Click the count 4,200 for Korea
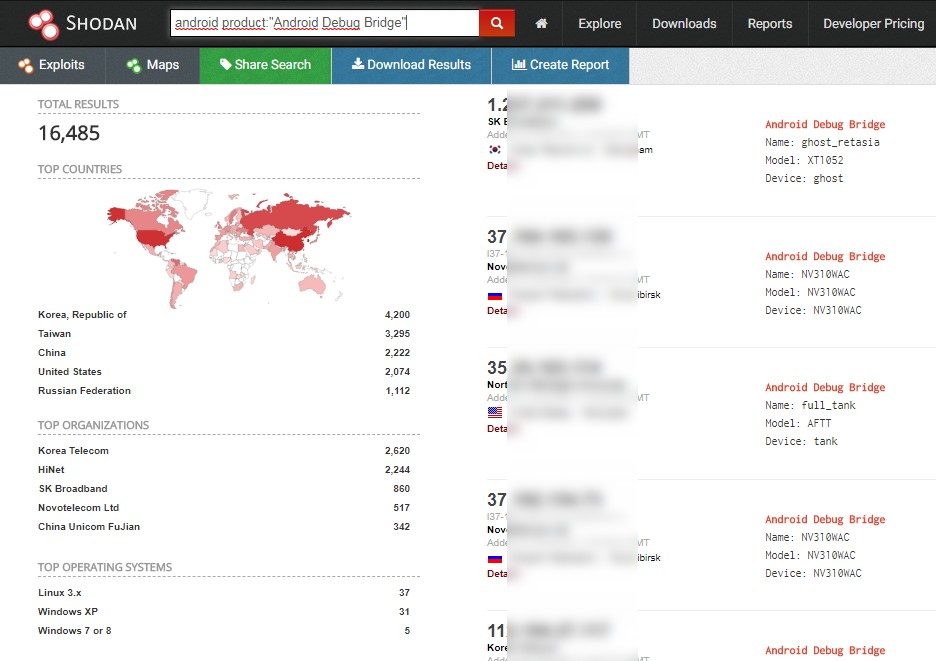 (398, 315)
